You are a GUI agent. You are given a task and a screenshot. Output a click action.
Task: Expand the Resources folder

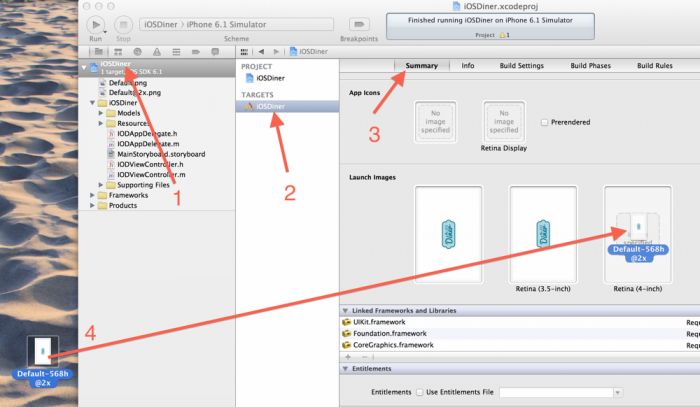tap(101, 123)
